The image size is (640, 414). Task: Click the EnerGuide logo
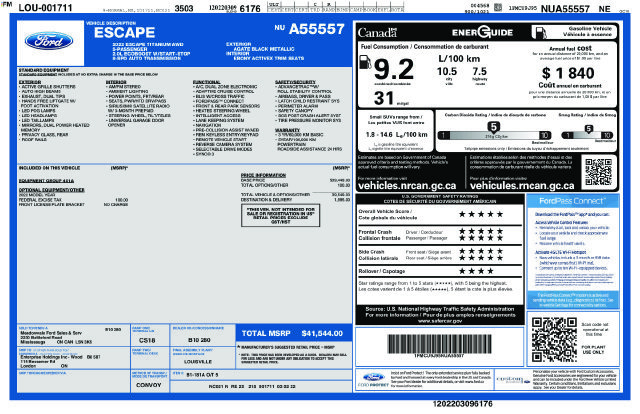tap(482, 32)
